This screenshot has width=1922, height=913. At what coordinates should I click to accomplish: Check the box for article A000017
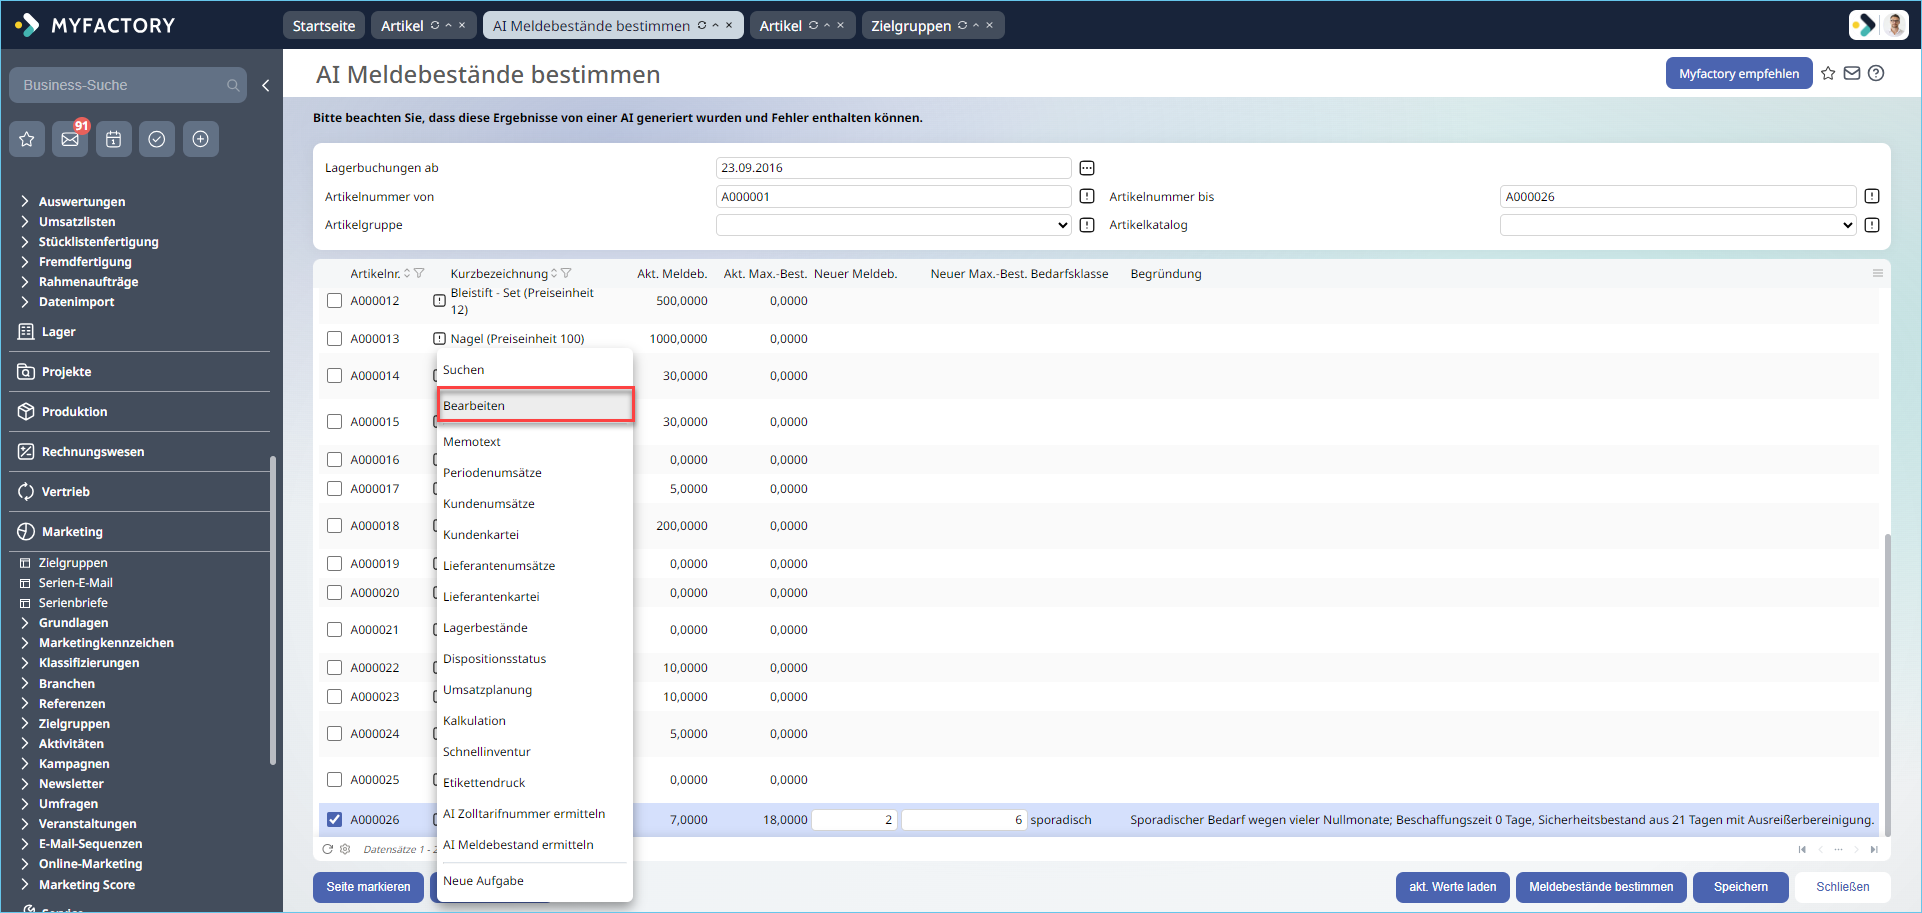click(x=334, y=489)
